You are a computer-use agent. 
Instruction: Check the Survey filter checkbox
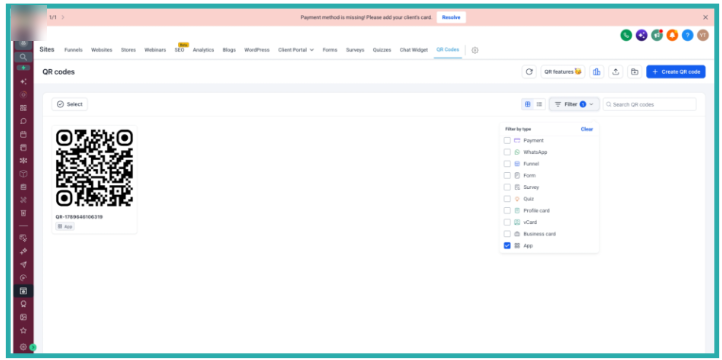tap(507, 187)
